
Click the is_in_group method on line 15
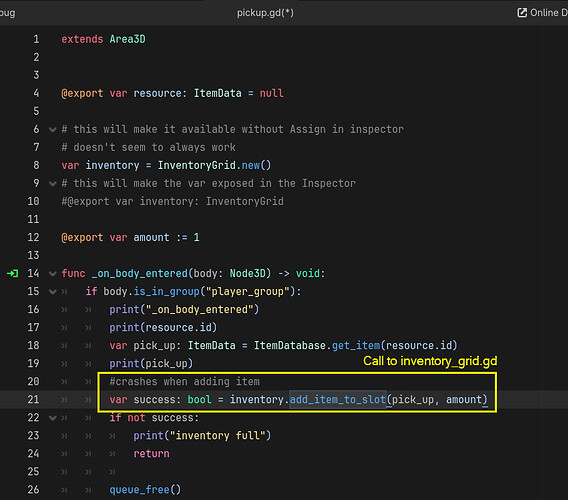coord(166,292)
